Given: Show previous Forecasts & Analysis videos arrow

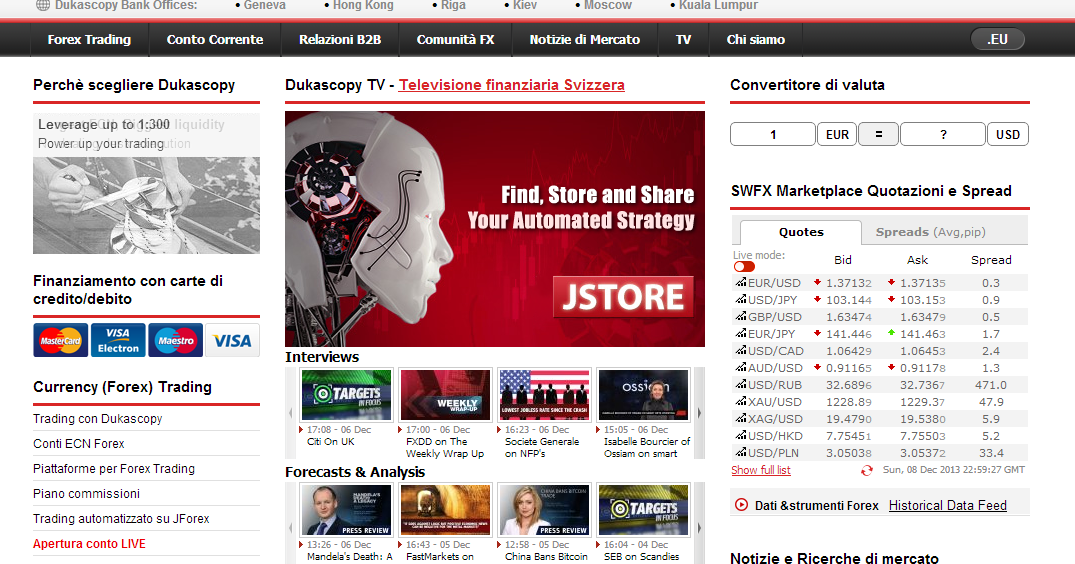Looking at the screenshot, I should coord(291,528).
